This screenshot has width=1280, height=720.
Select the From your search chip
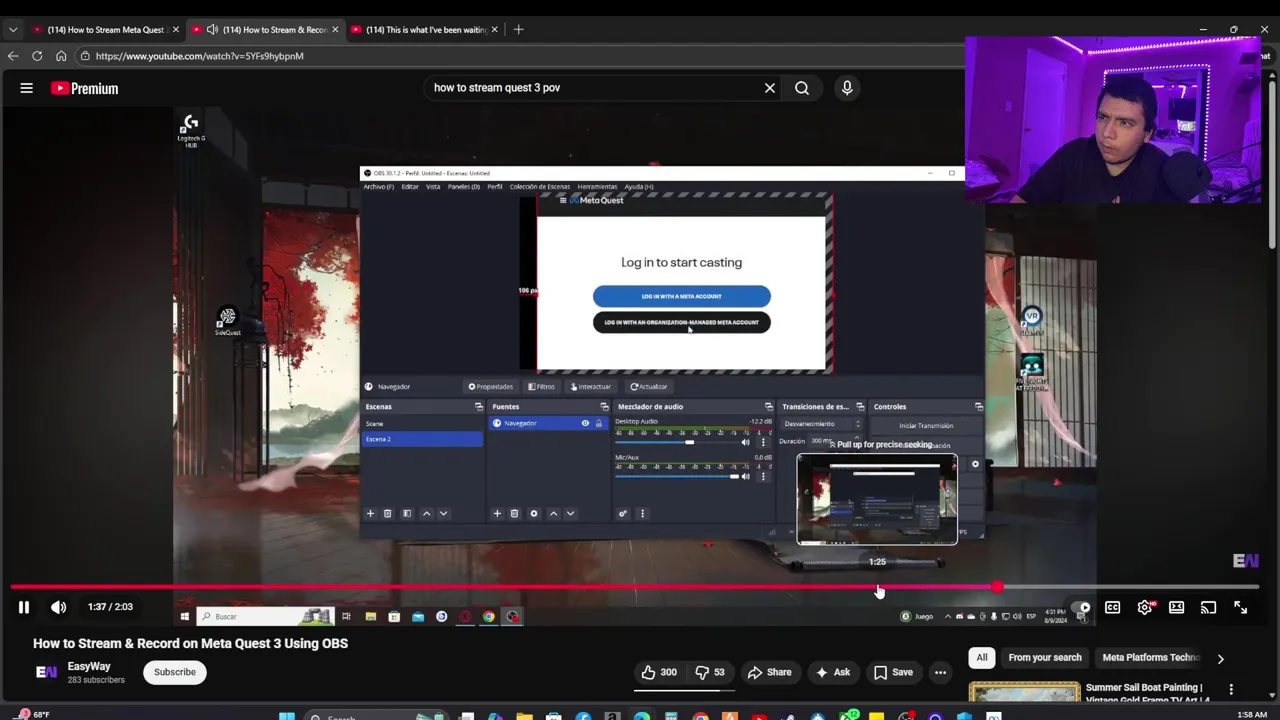point(1045,658)
